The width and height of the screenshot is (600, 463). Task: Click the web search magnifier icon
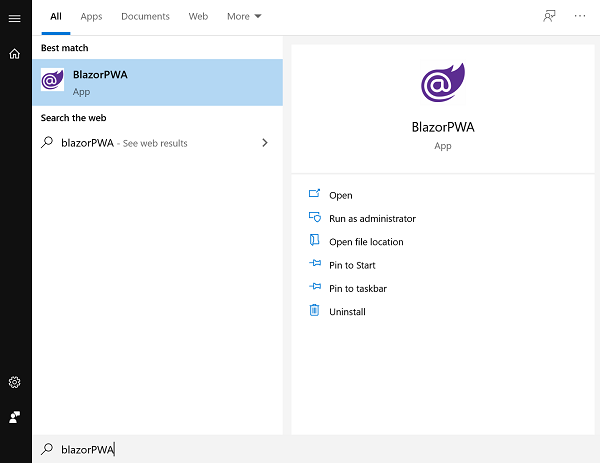coord(47,142)
